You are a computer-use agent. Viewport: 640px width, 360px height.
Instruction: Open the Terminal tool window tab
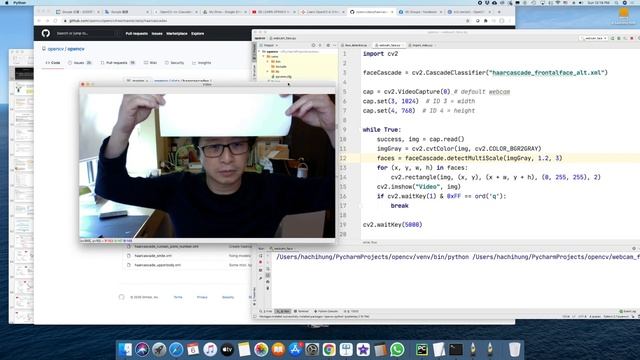302,311
